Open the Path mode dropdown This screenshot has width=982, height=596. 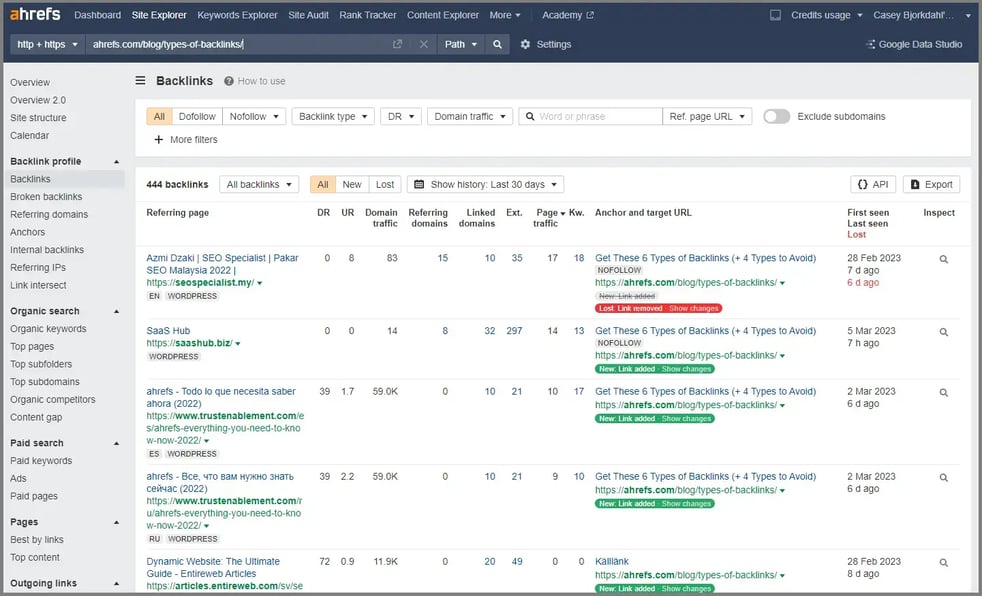[x=460, y=44]
